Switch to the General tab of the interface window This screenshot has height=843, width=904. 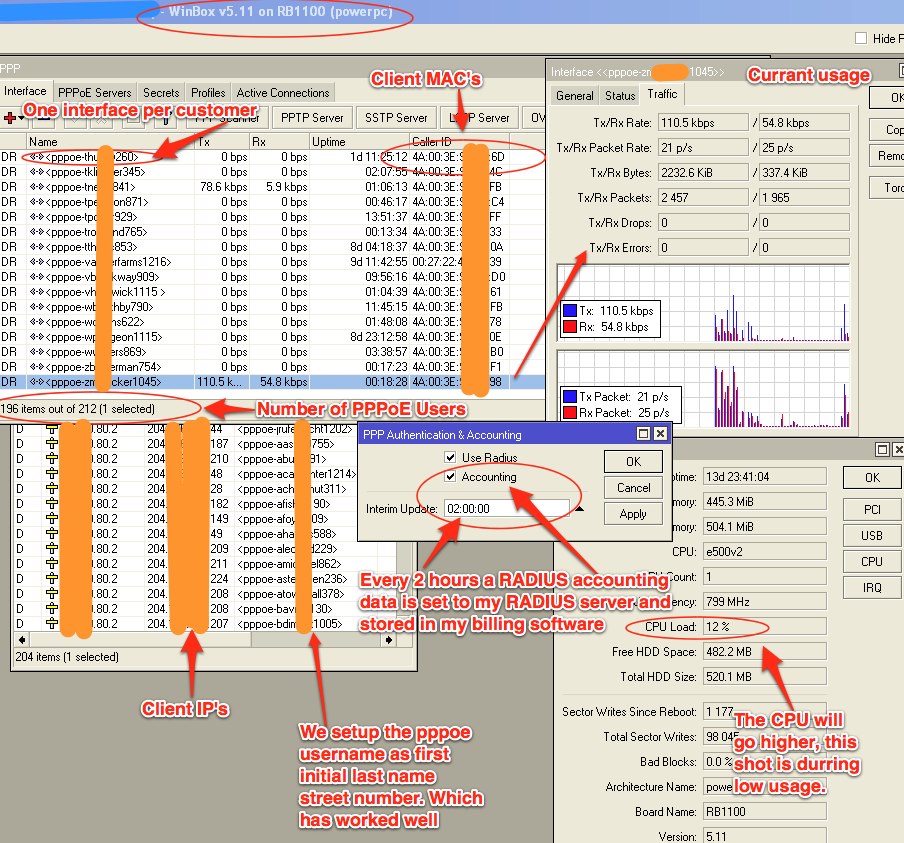coord(574,96)
